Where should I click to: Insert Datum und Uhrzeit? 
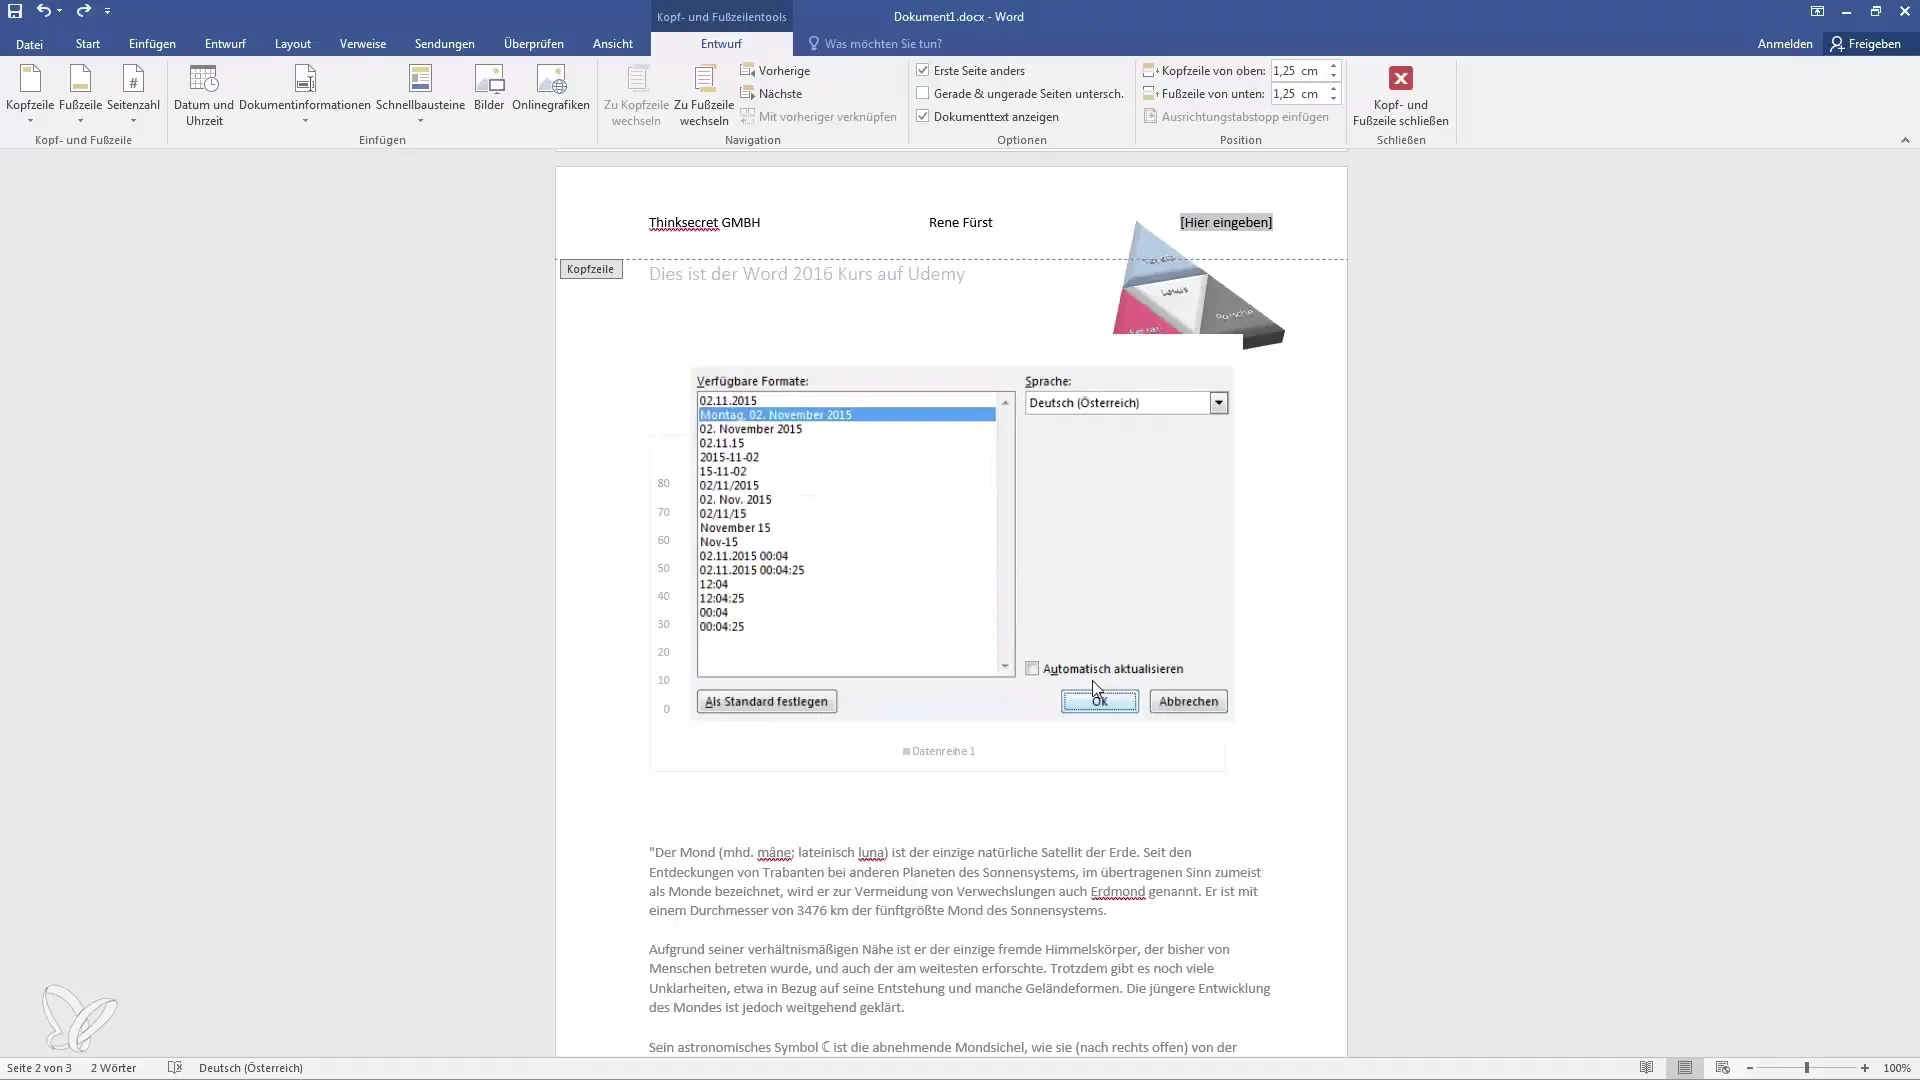[204, 95]
